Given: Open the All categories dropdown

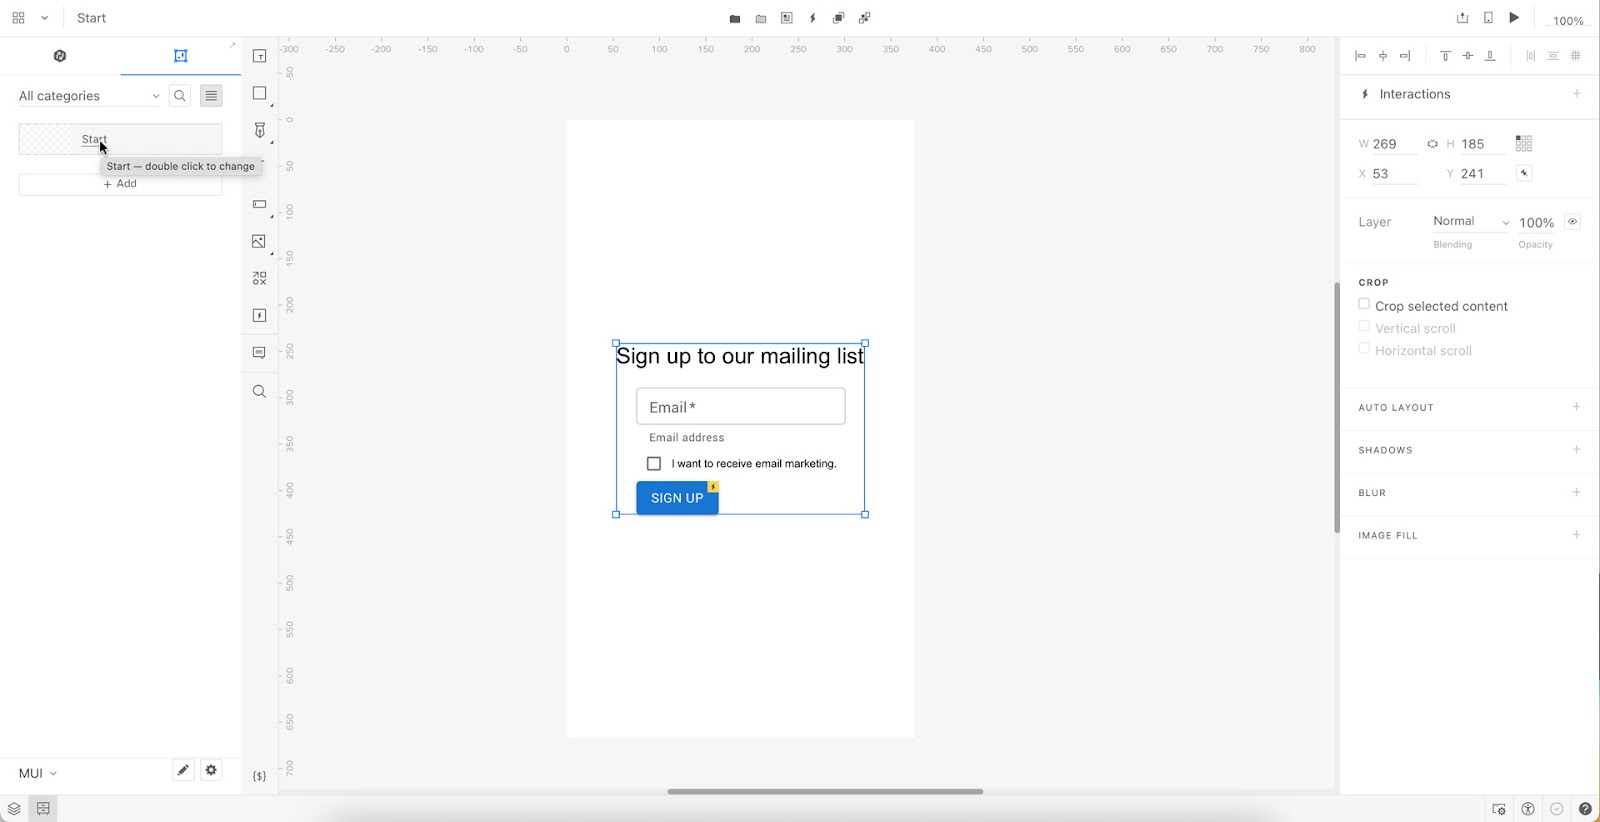Looking at the screenshot, I should click(x=89, y=96).
